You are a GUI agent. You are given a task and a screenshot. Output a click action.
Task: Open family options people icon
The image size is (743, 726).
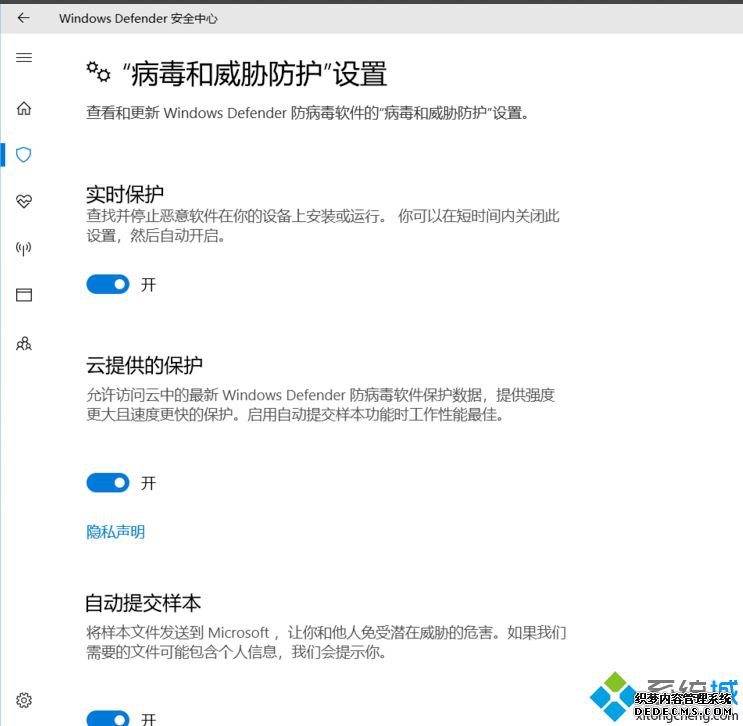(24, 343)
